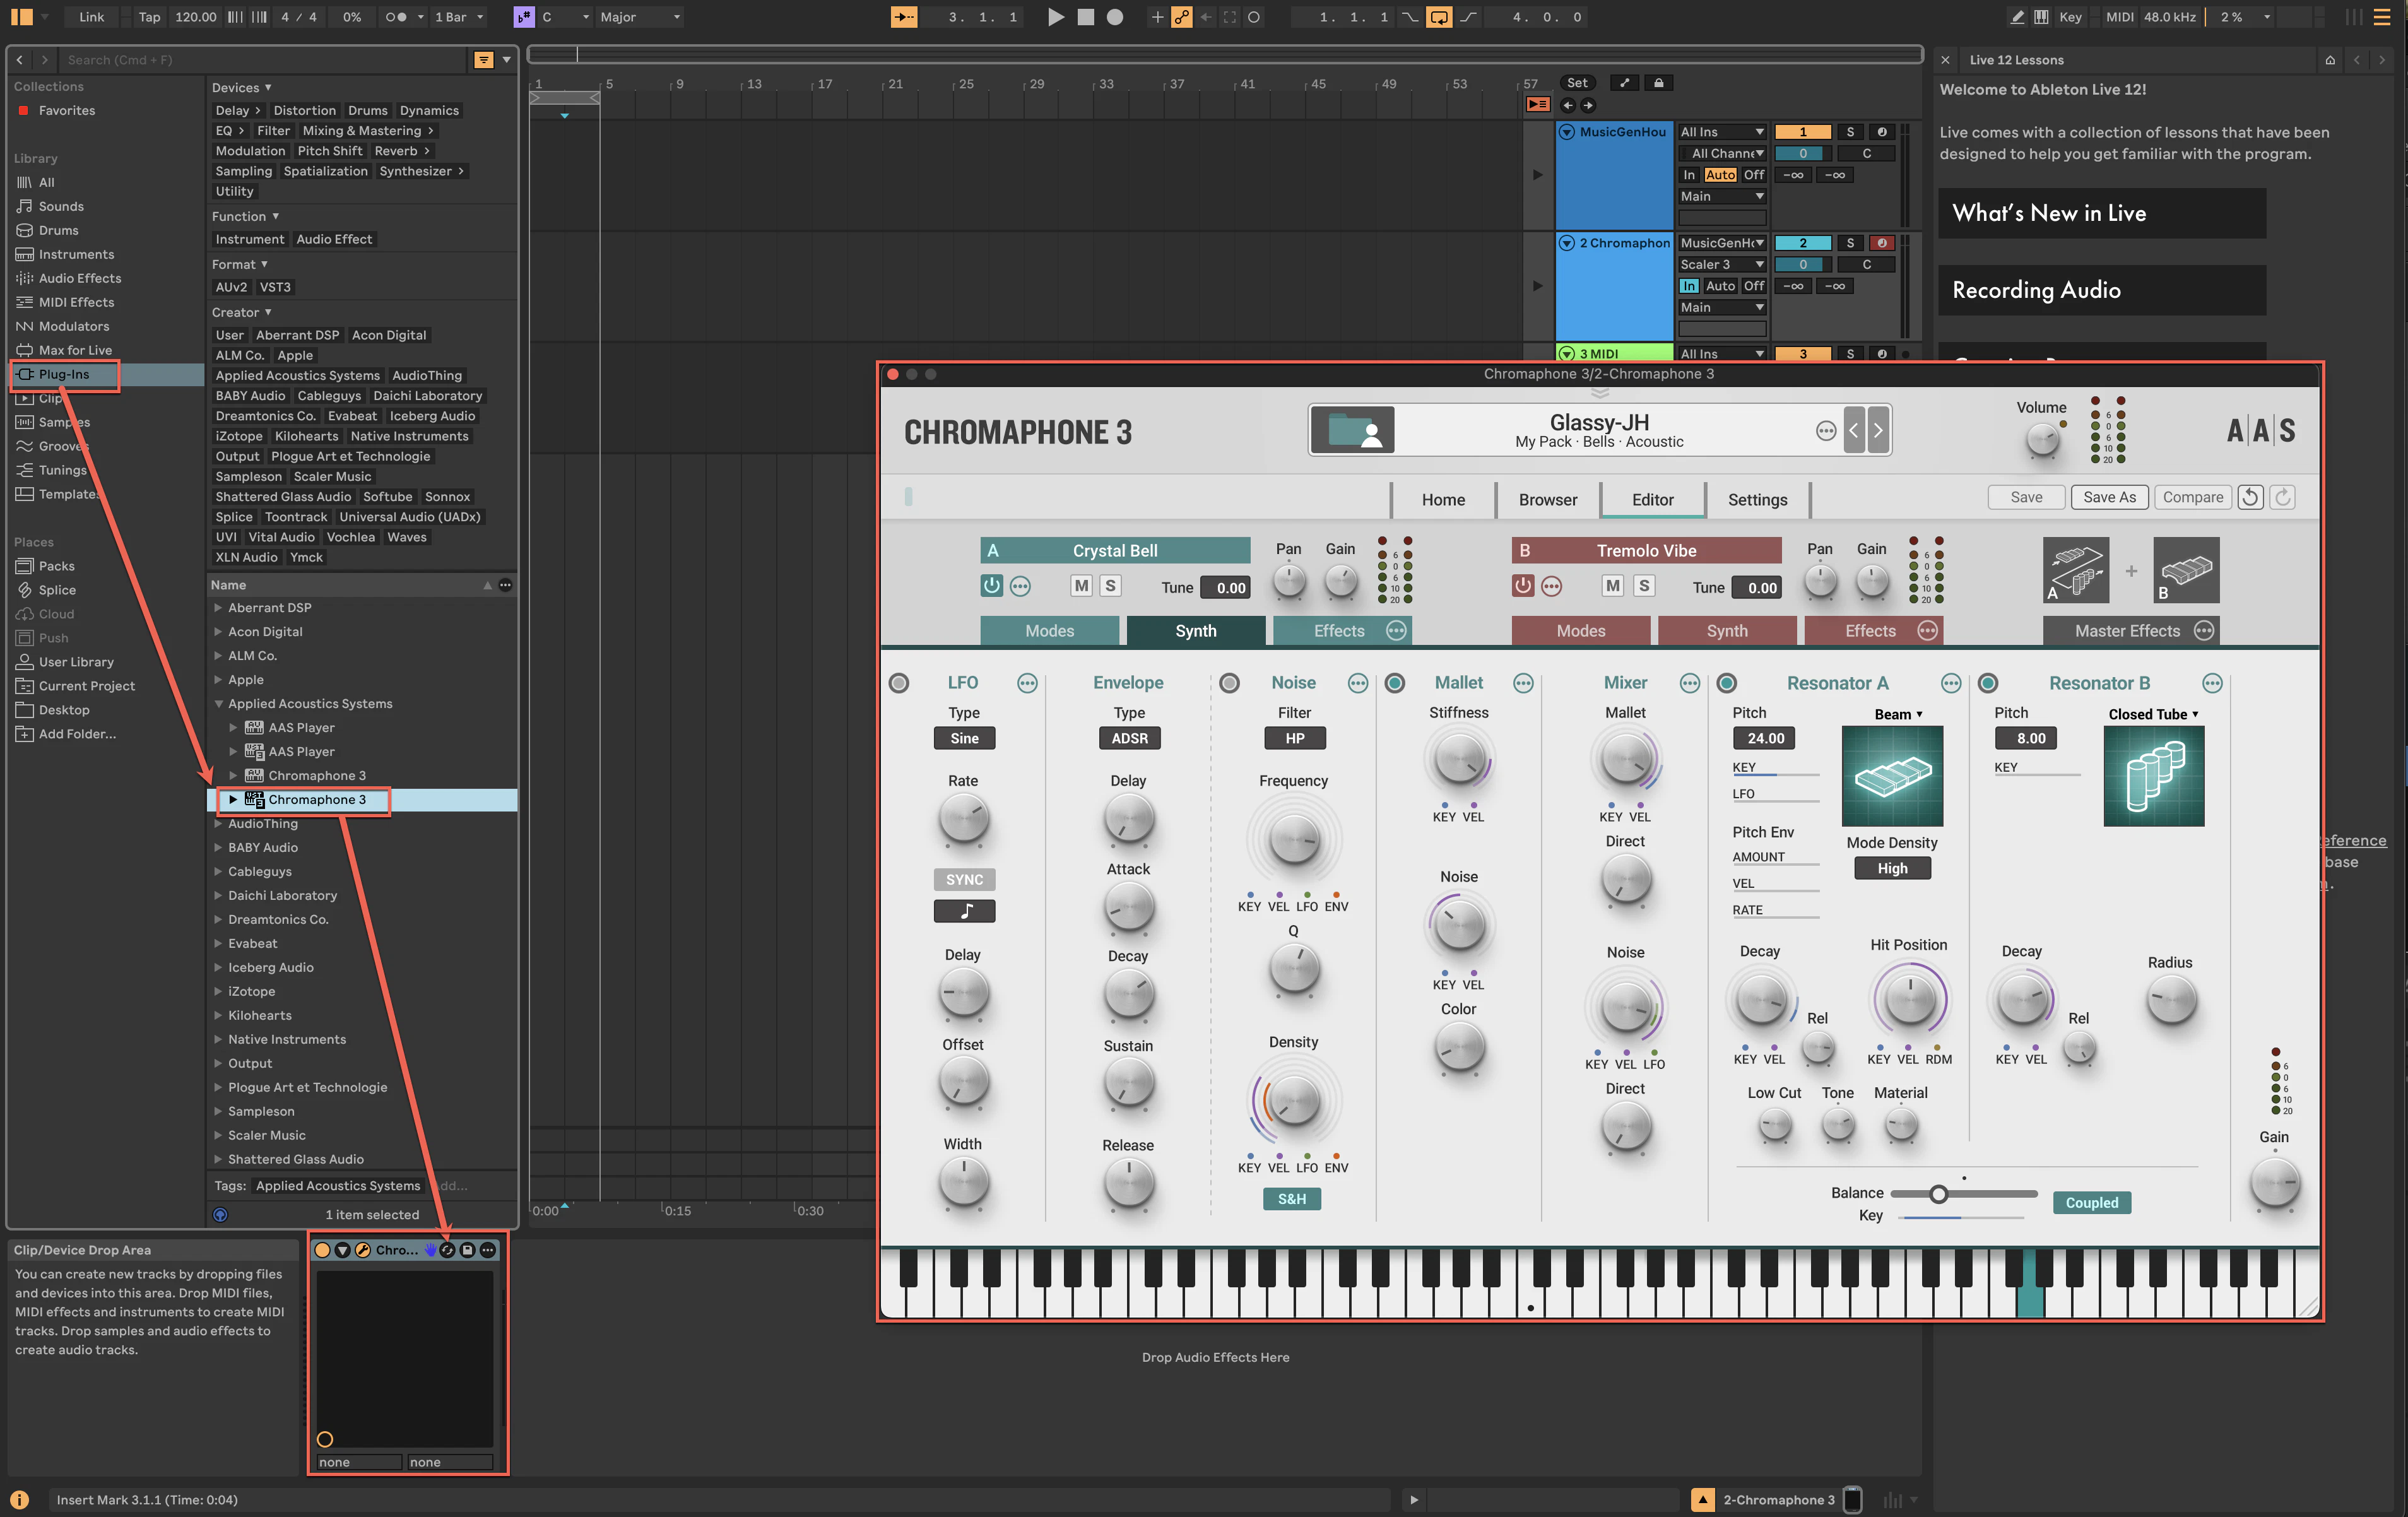Open Master Effects options icon

[x=2204, y=631]
